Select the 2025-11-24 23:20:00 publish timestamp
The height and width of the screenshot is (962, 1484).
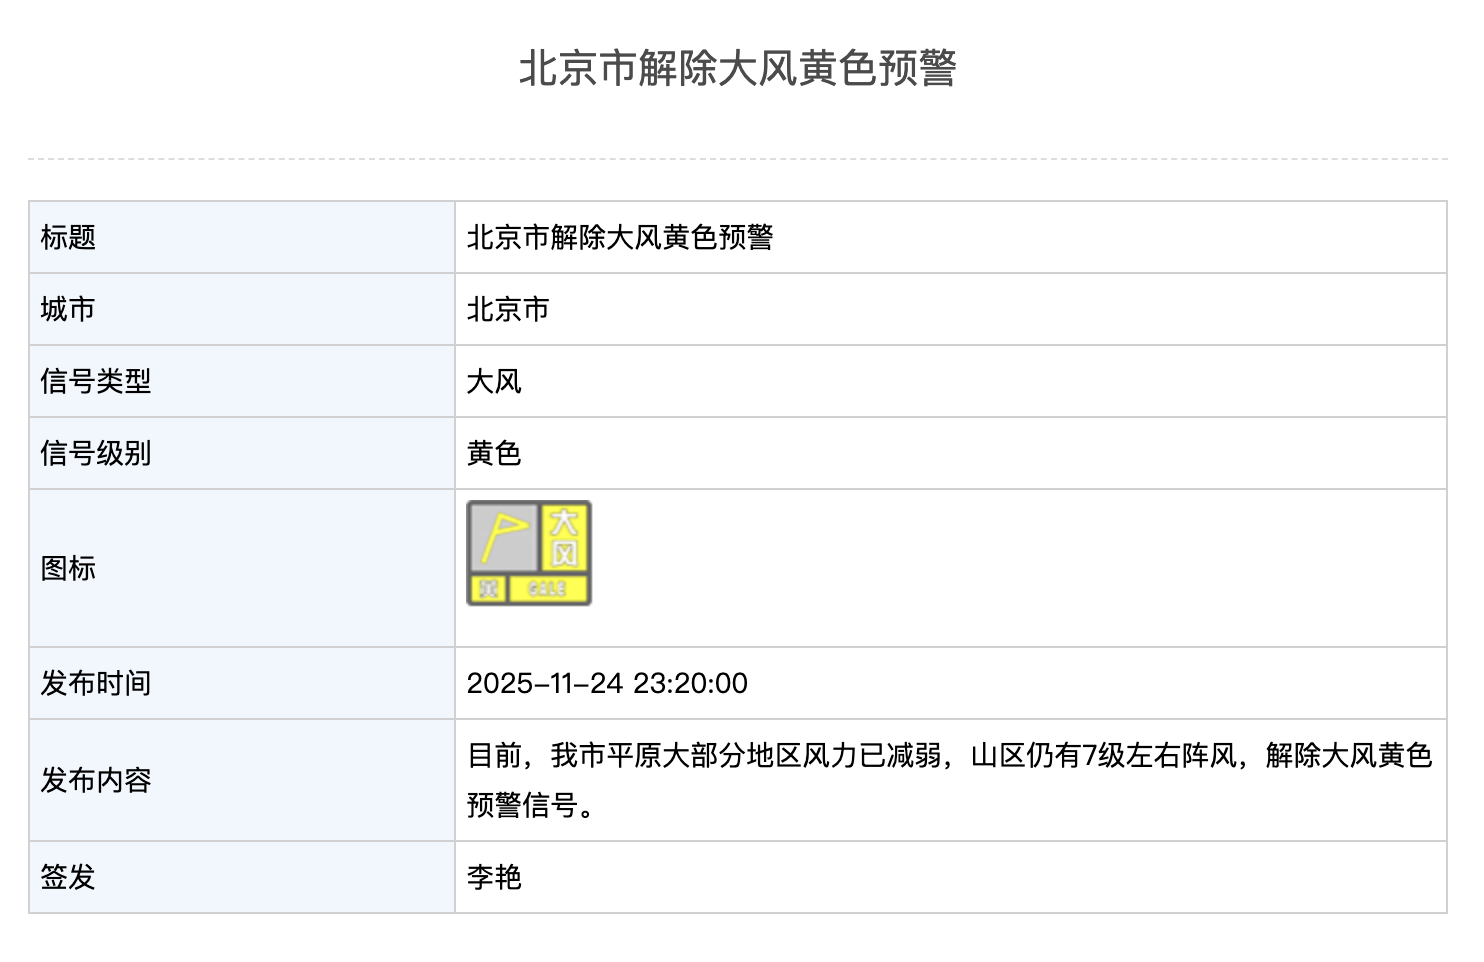pyautogui.click(x=607, y=683)
